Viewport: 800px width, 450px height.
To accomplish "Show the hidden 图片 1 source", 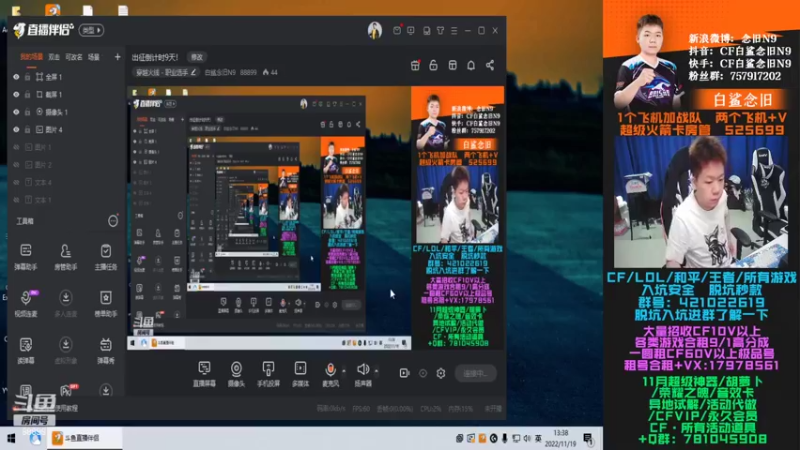I will tap(16, 147).
